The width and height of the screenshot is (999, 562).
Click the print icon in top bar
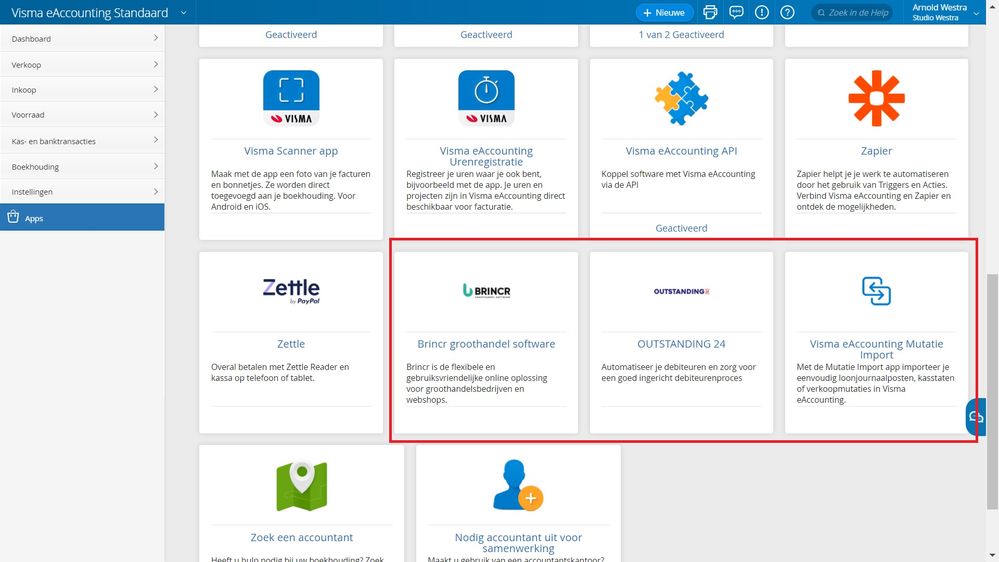[710, 12]
